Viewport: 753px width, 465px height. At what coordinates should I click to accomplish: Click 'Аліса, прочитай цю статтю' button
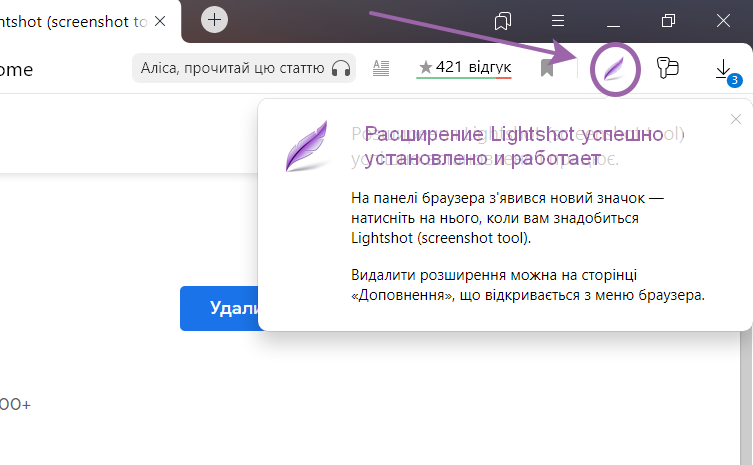pos(244,68)
